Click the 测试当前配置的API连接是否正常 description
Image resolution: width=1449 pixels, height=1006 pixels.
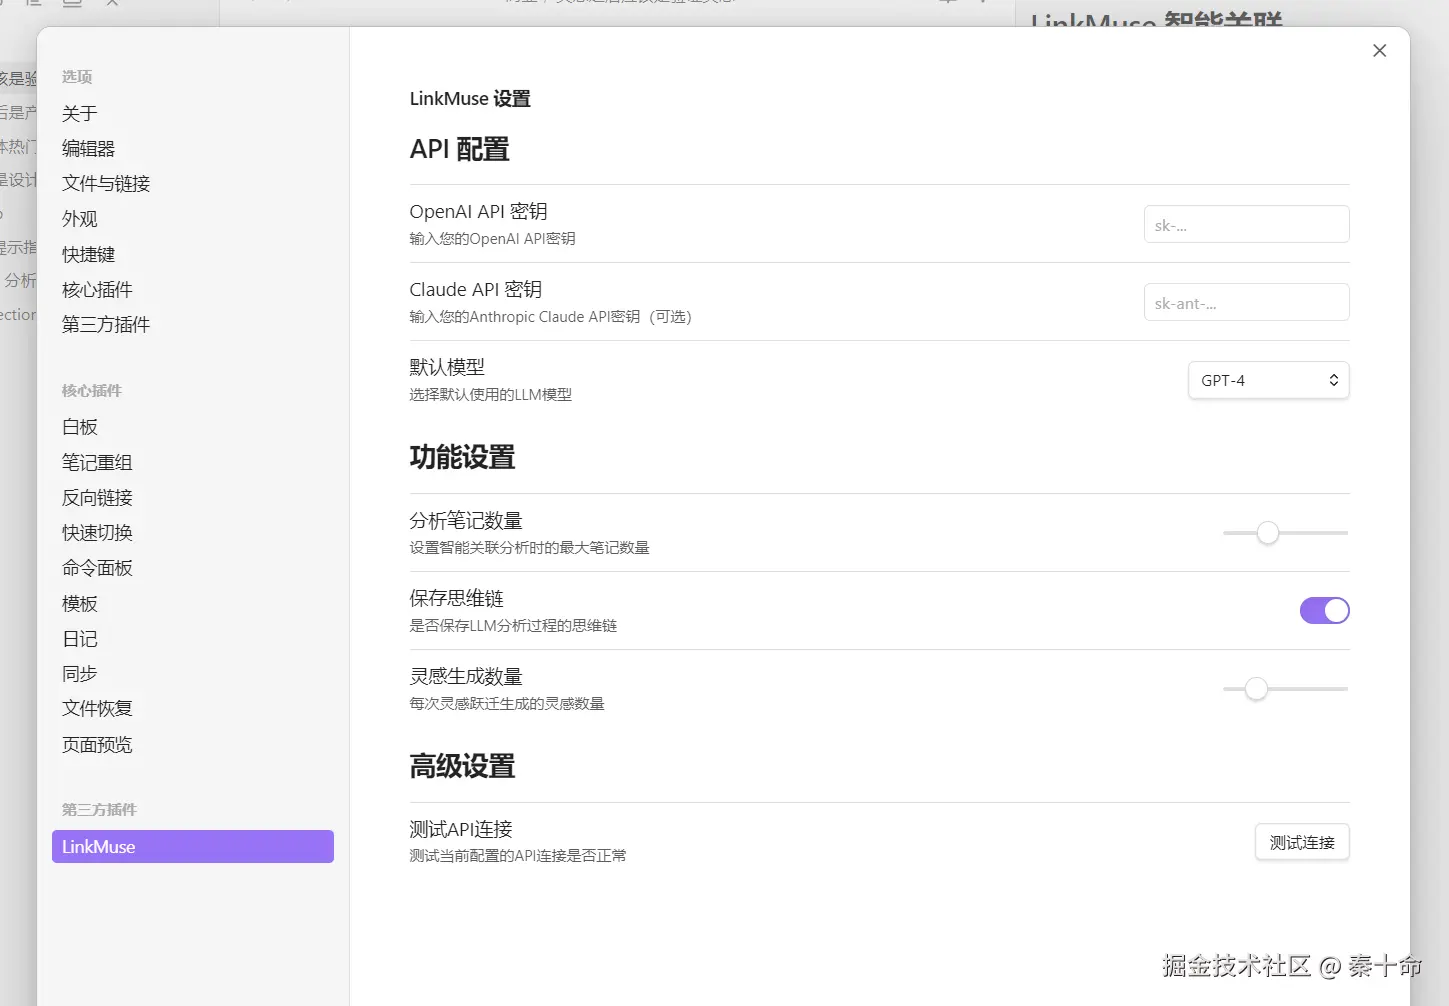click(518, 855)
